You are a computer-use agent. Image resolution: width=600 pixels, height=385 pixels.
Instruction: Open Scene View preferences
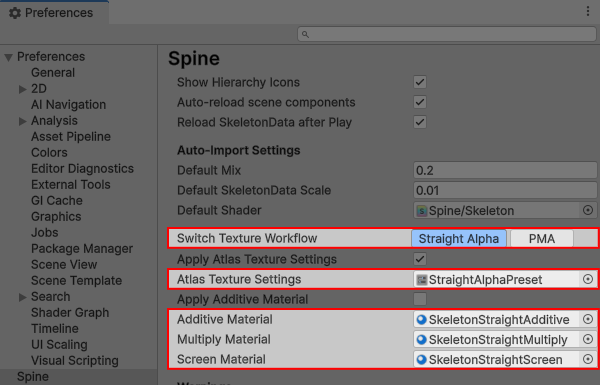64,264
